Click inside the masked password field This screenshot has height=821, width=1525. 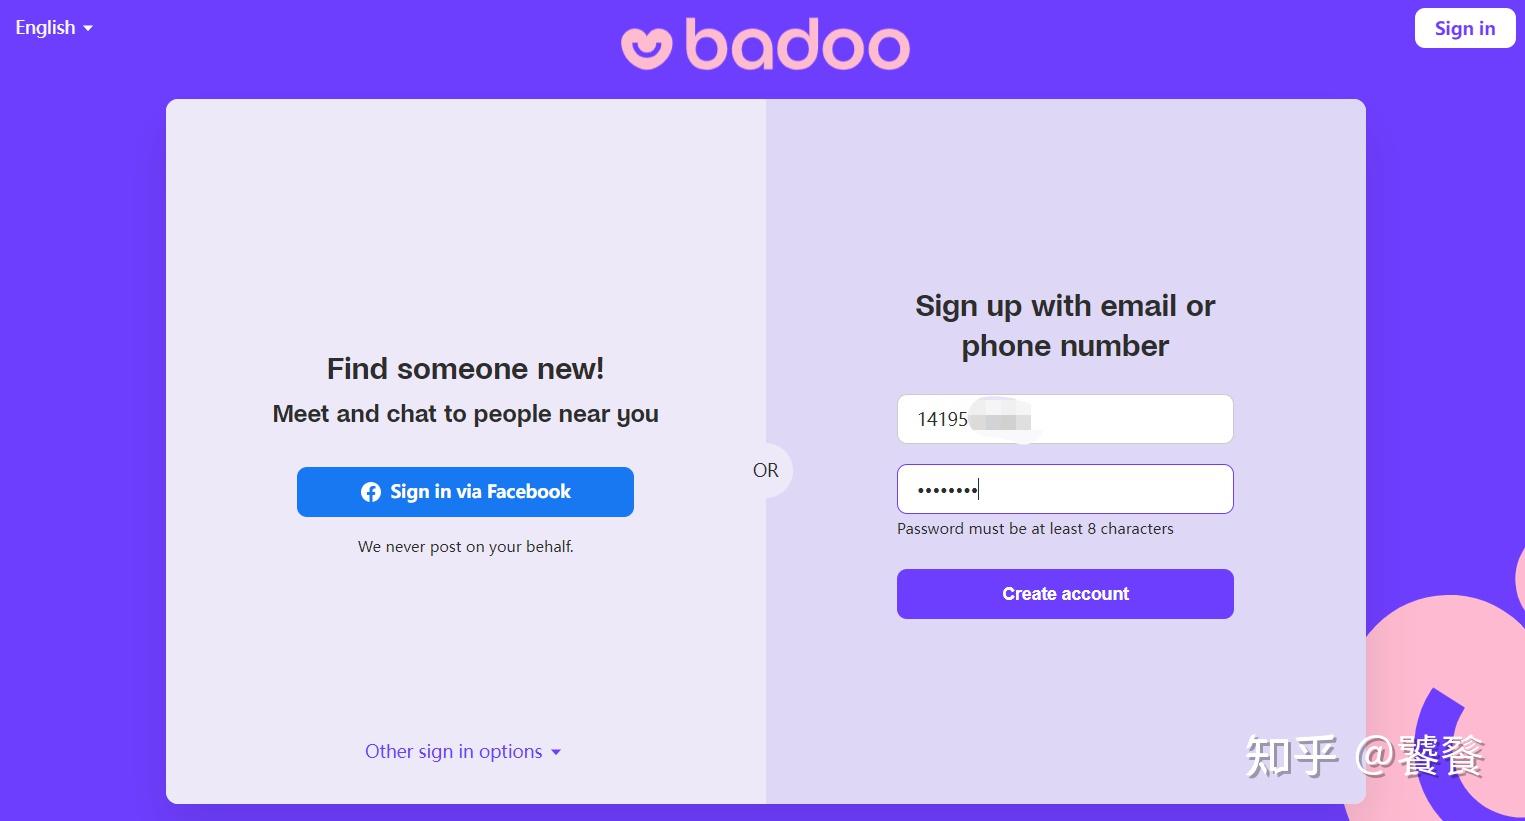[1065, 489]
